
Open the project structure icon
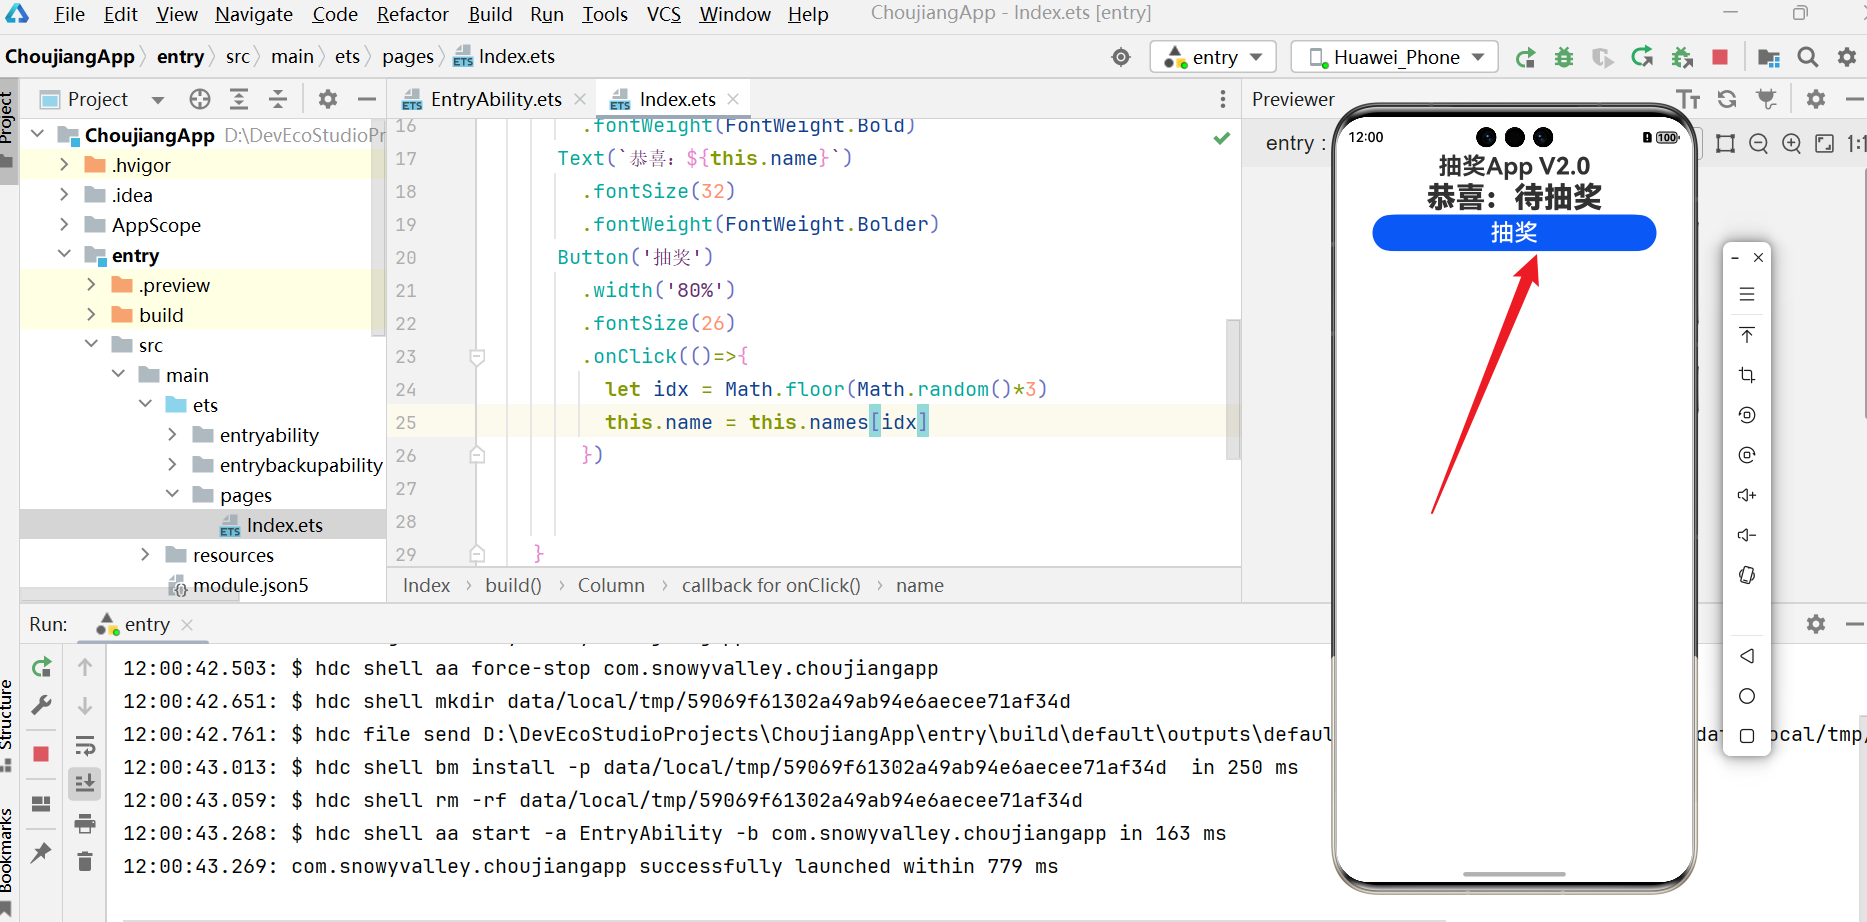(1769, 58)
